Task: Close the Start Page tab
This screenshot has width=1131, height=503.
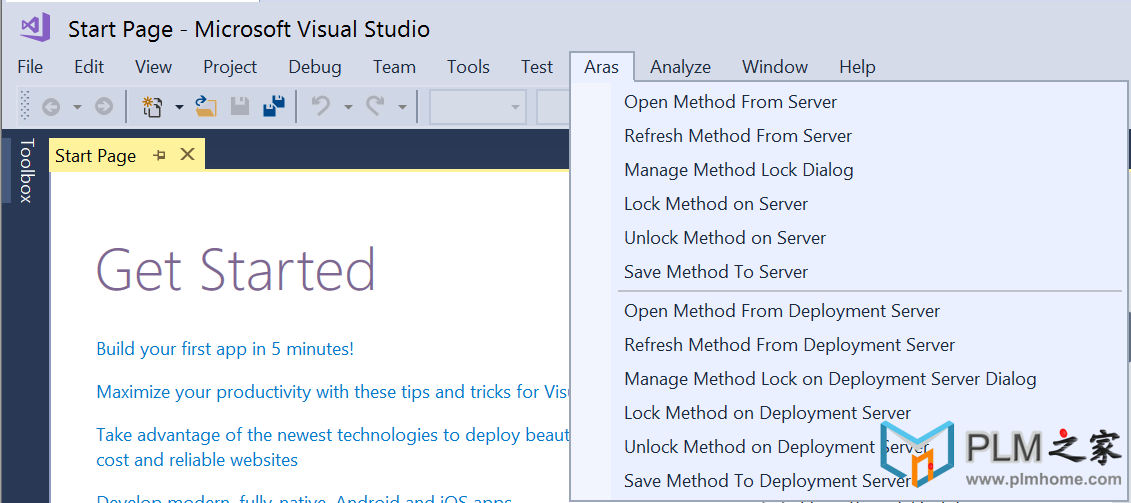Action: (187, 154)
